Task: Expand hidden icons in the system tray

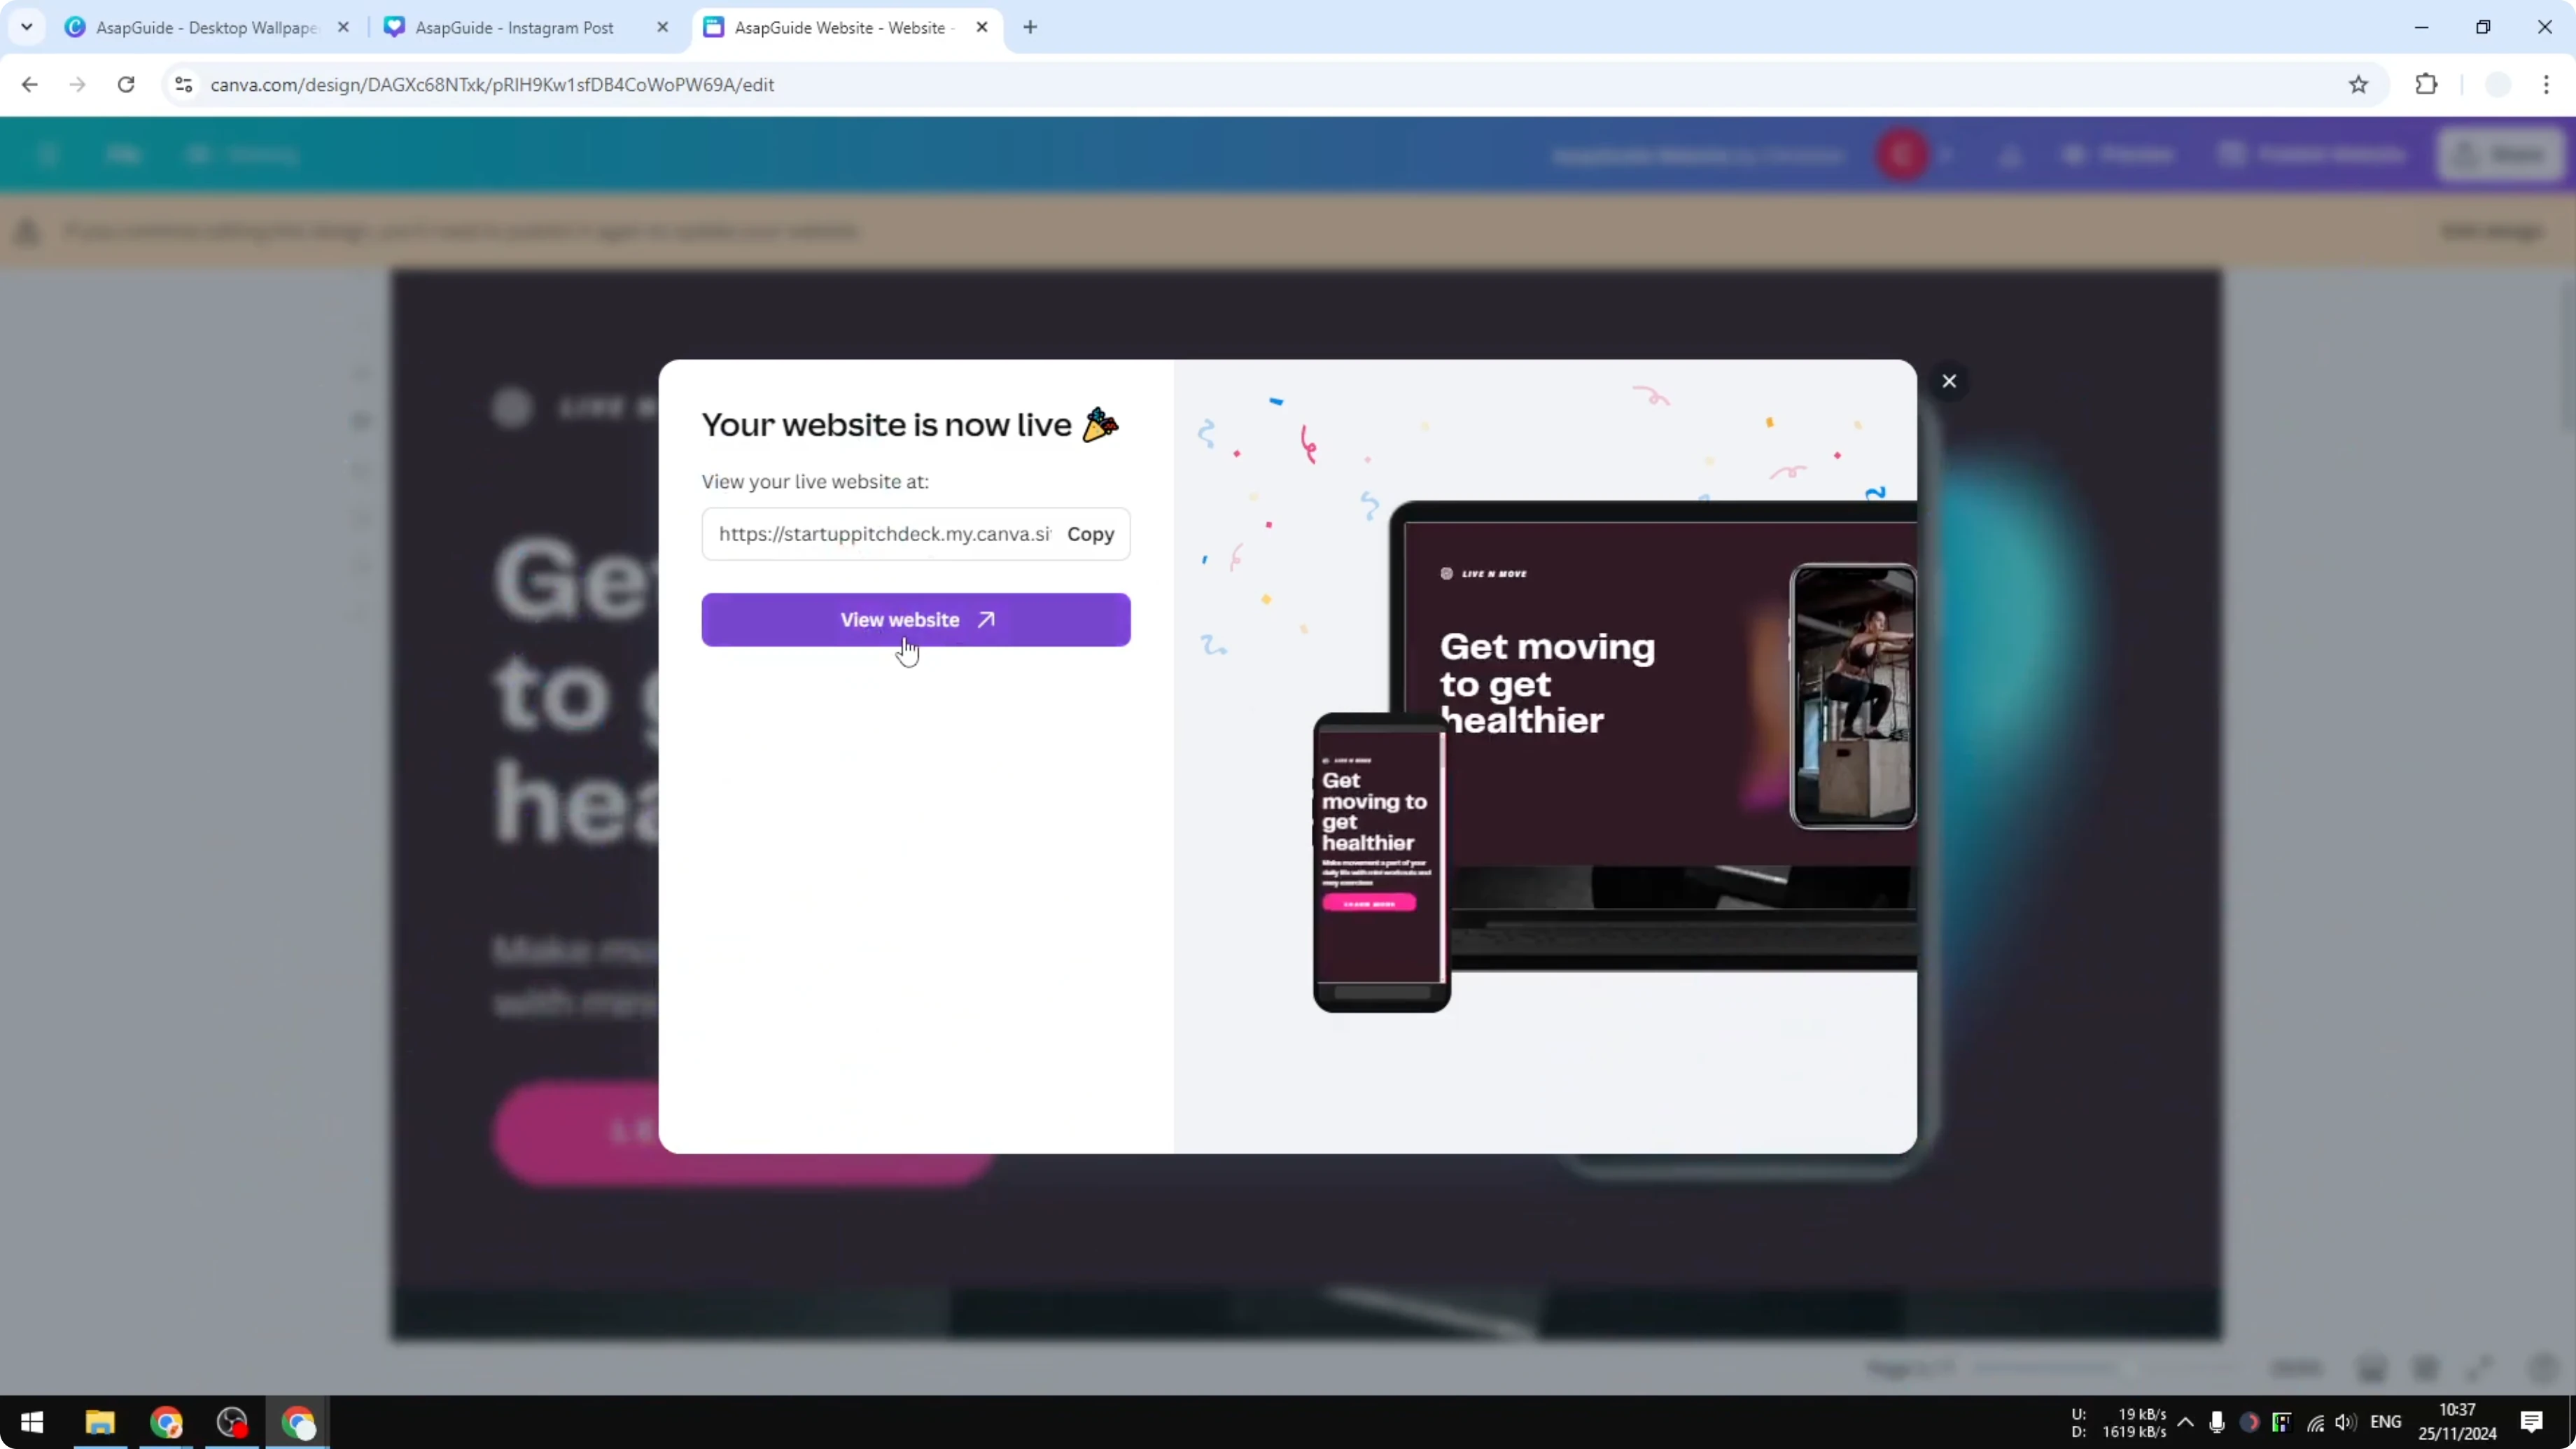Action: (x=2186, y=1422)
